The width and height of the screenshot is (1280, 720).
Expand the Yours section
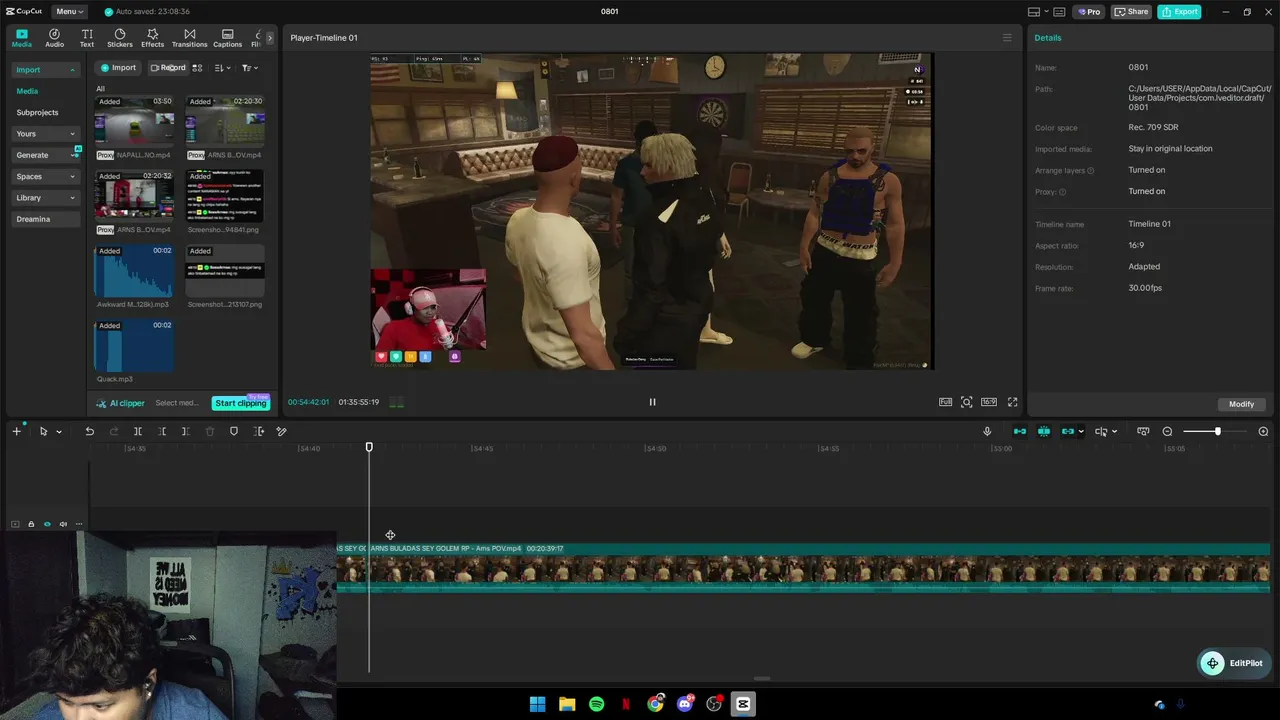pos(45,134)
